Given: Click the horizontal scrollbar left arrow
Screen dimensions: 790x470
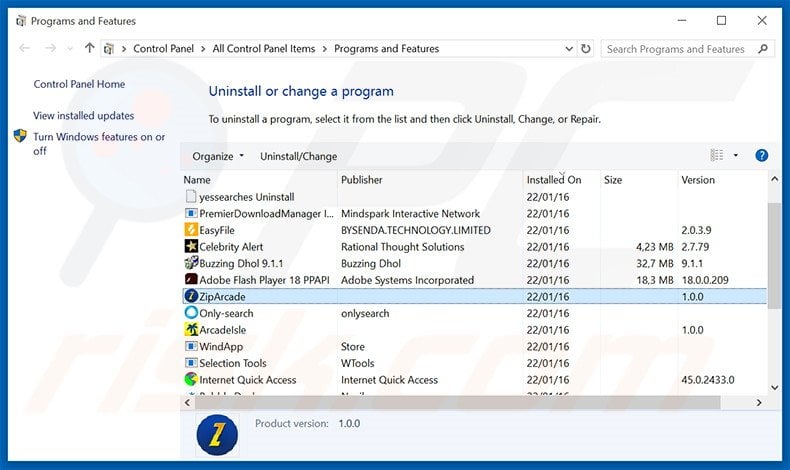Looking at the screenshot, I should tap(187, 402).
